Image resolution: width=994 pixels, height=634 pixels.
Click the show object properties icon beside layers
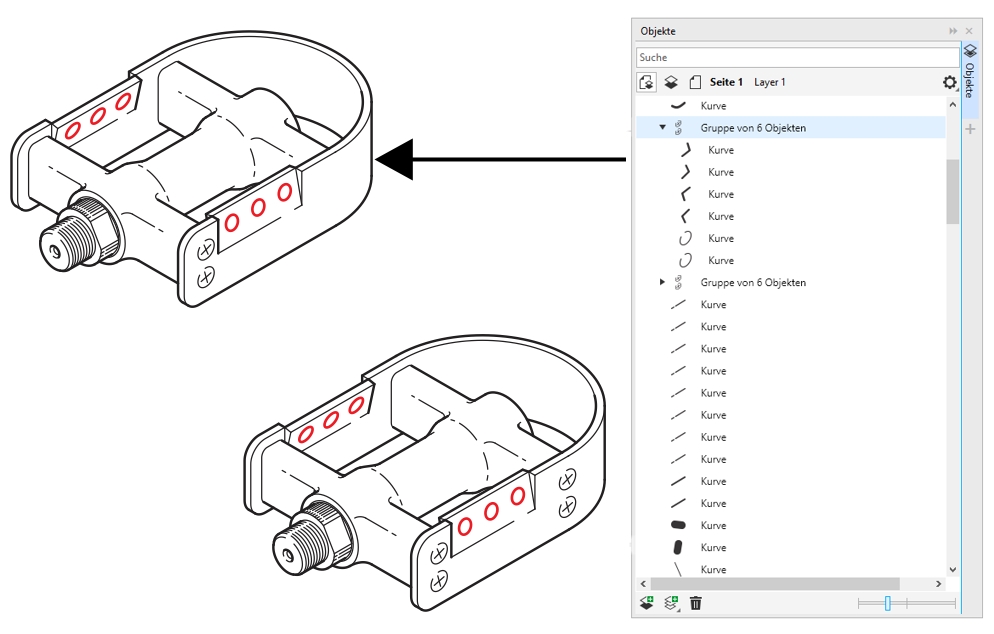[x=646, y=82]
